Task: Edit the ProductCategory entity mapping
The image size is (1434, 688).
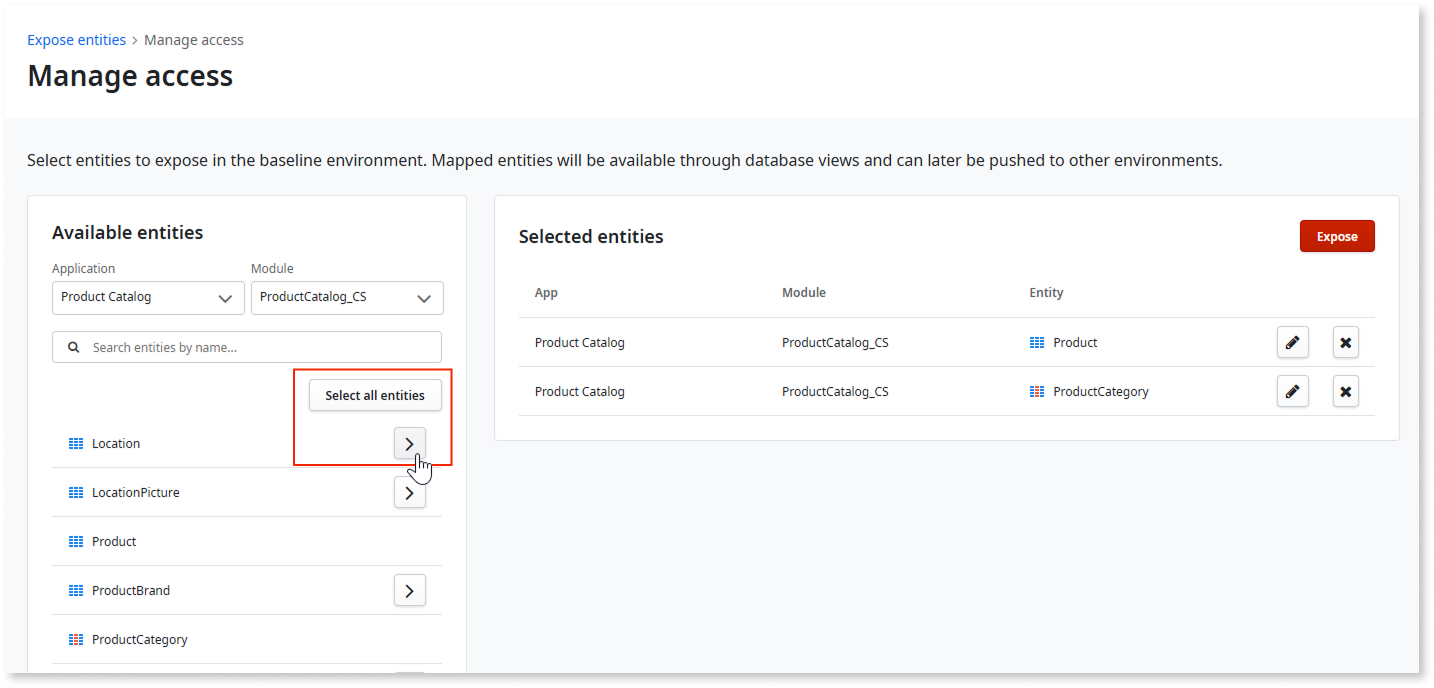Action: click(1292, 391)
